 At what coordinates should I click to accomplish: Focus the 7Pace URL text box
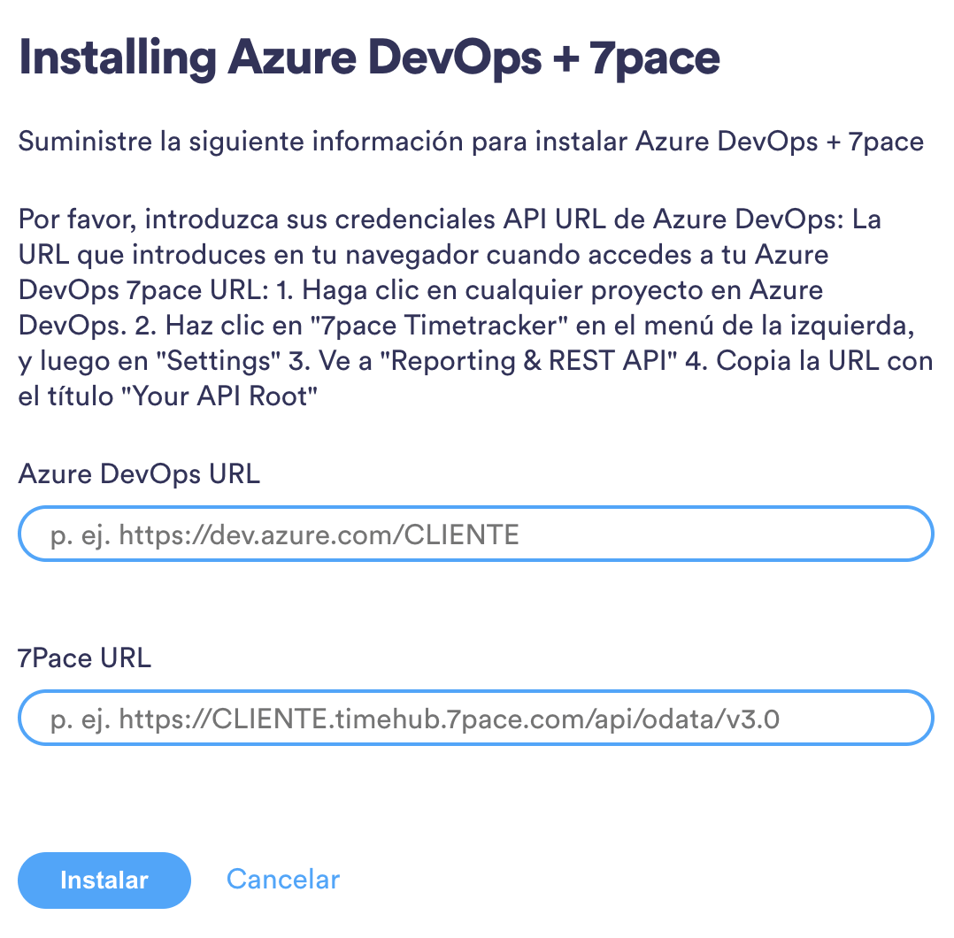pyautogui.click(x=476, y=718)
